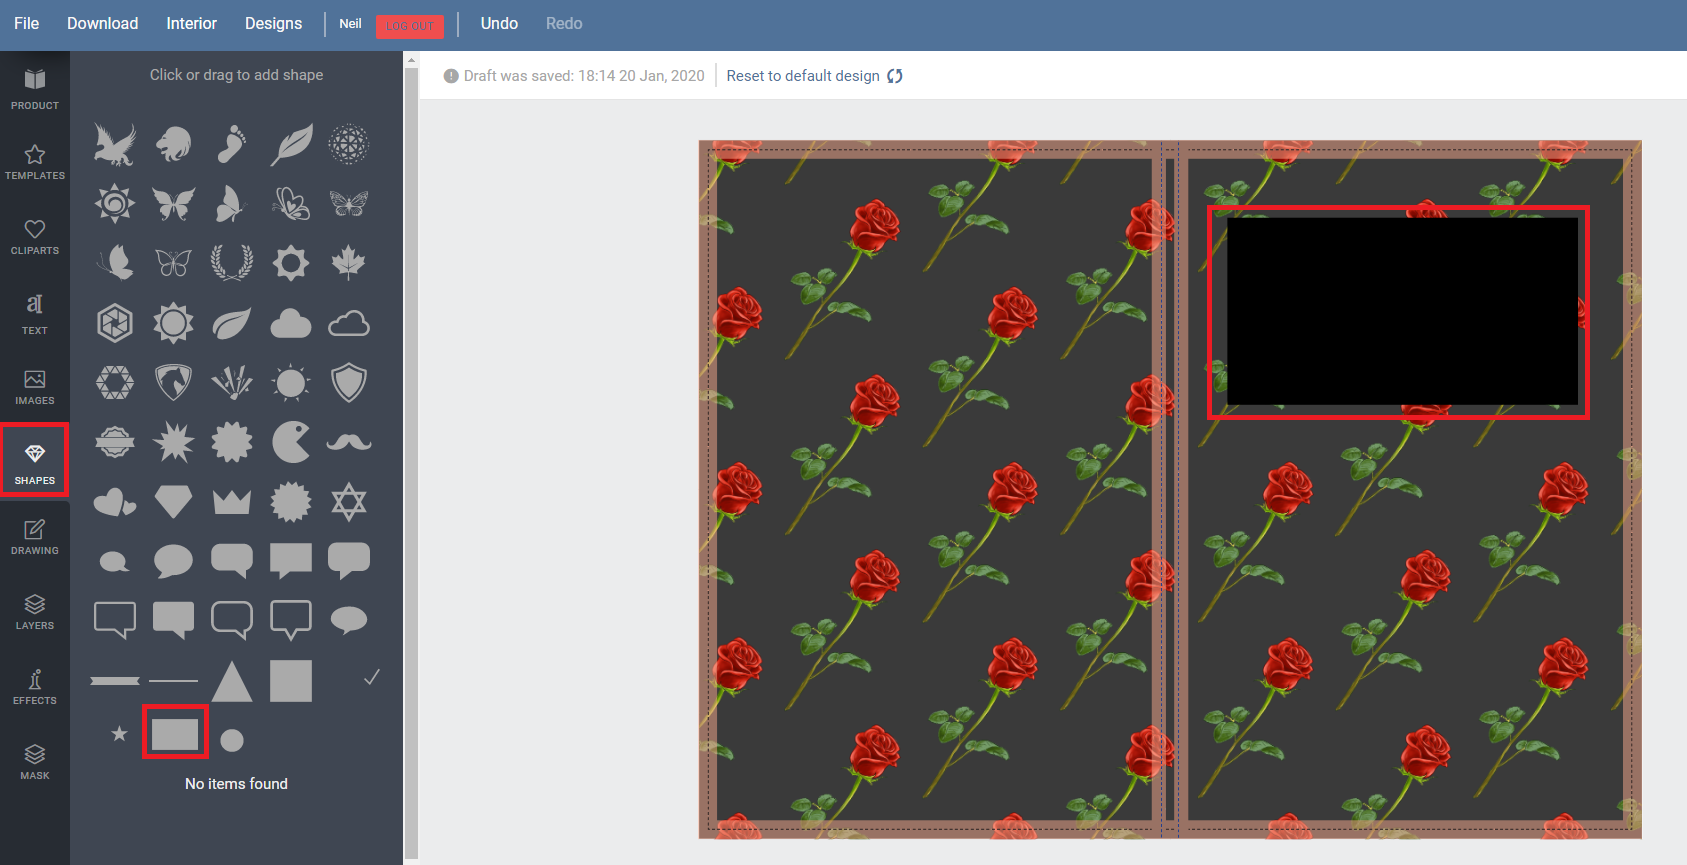Open the Interior menu

pos(192,23)
